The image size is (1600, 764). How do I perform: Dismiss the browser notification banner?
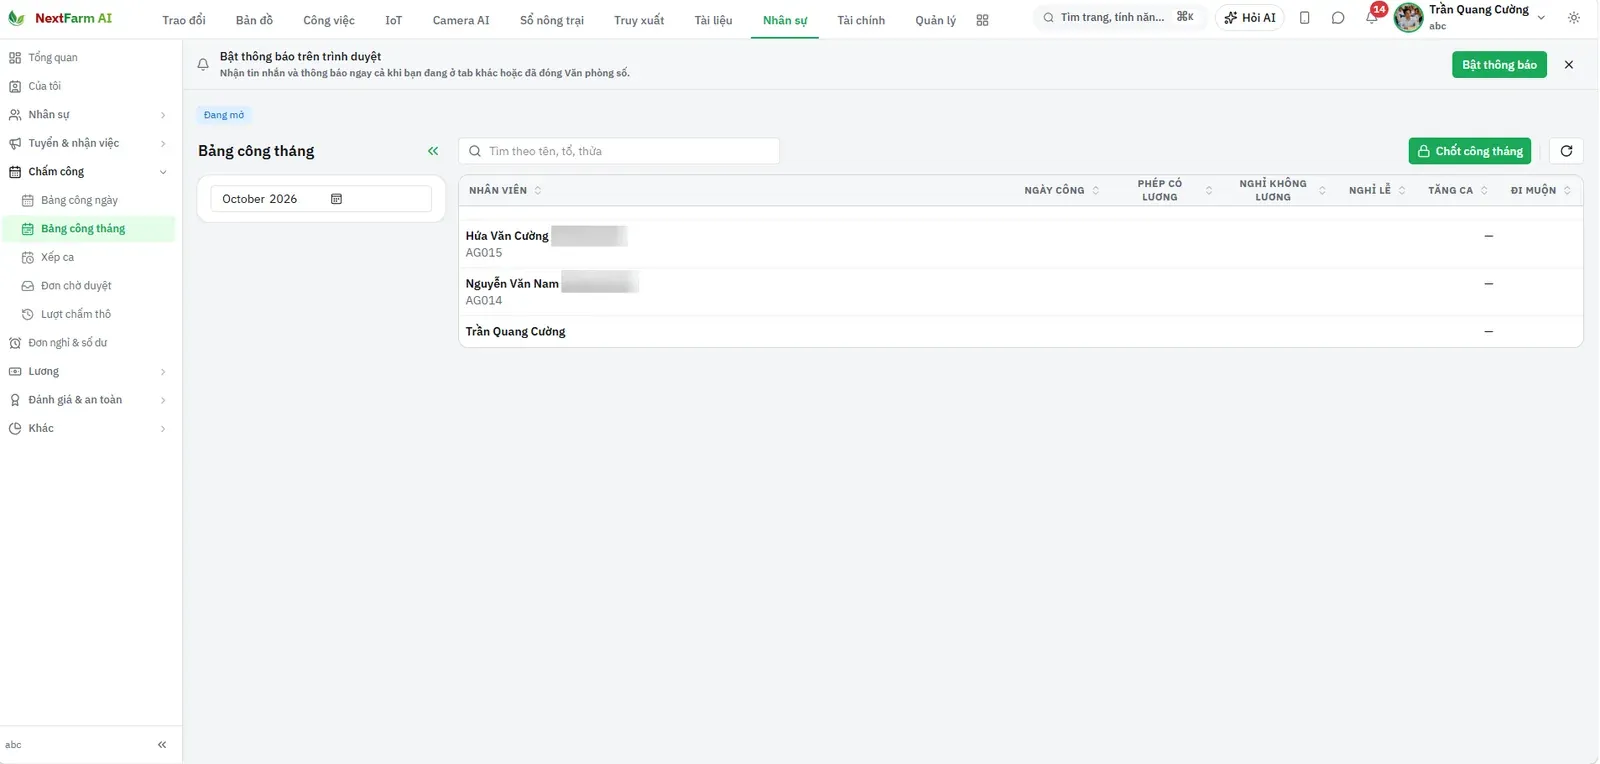point(1569,65)
